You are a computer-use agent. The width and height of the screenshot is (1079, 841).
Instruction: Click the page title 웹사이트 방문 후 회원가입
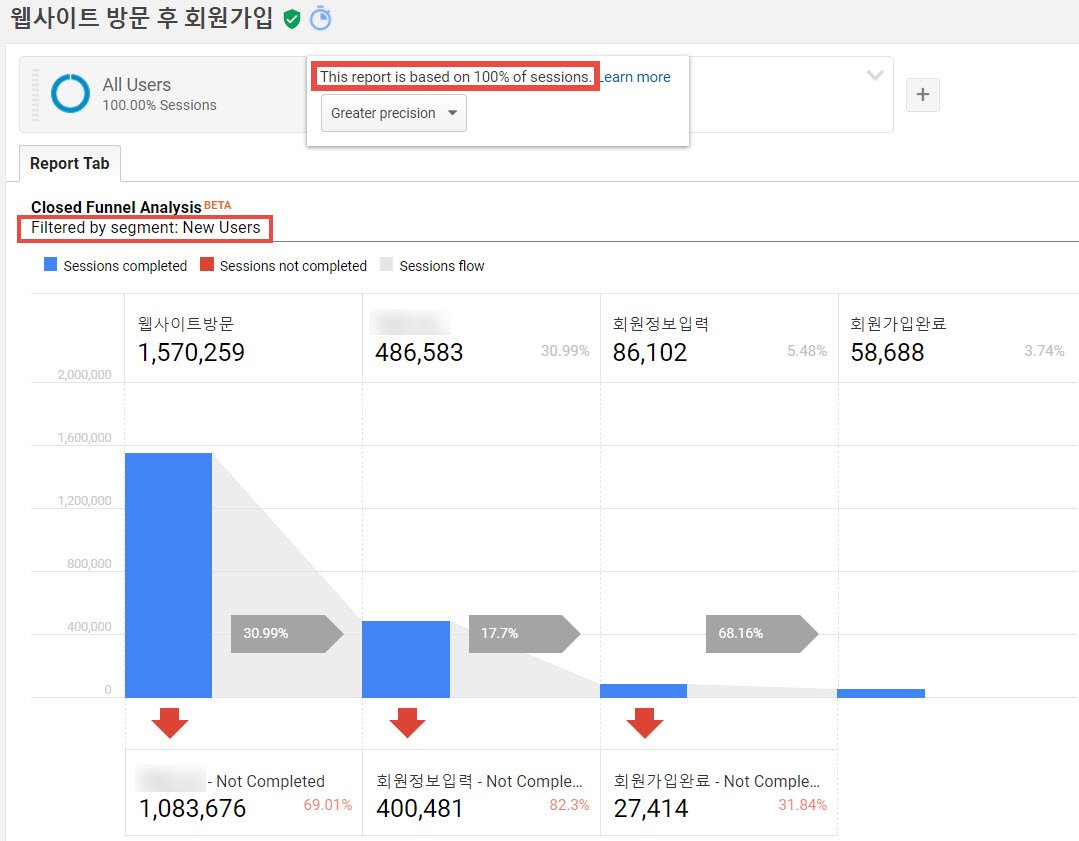[x=142, y=18]
